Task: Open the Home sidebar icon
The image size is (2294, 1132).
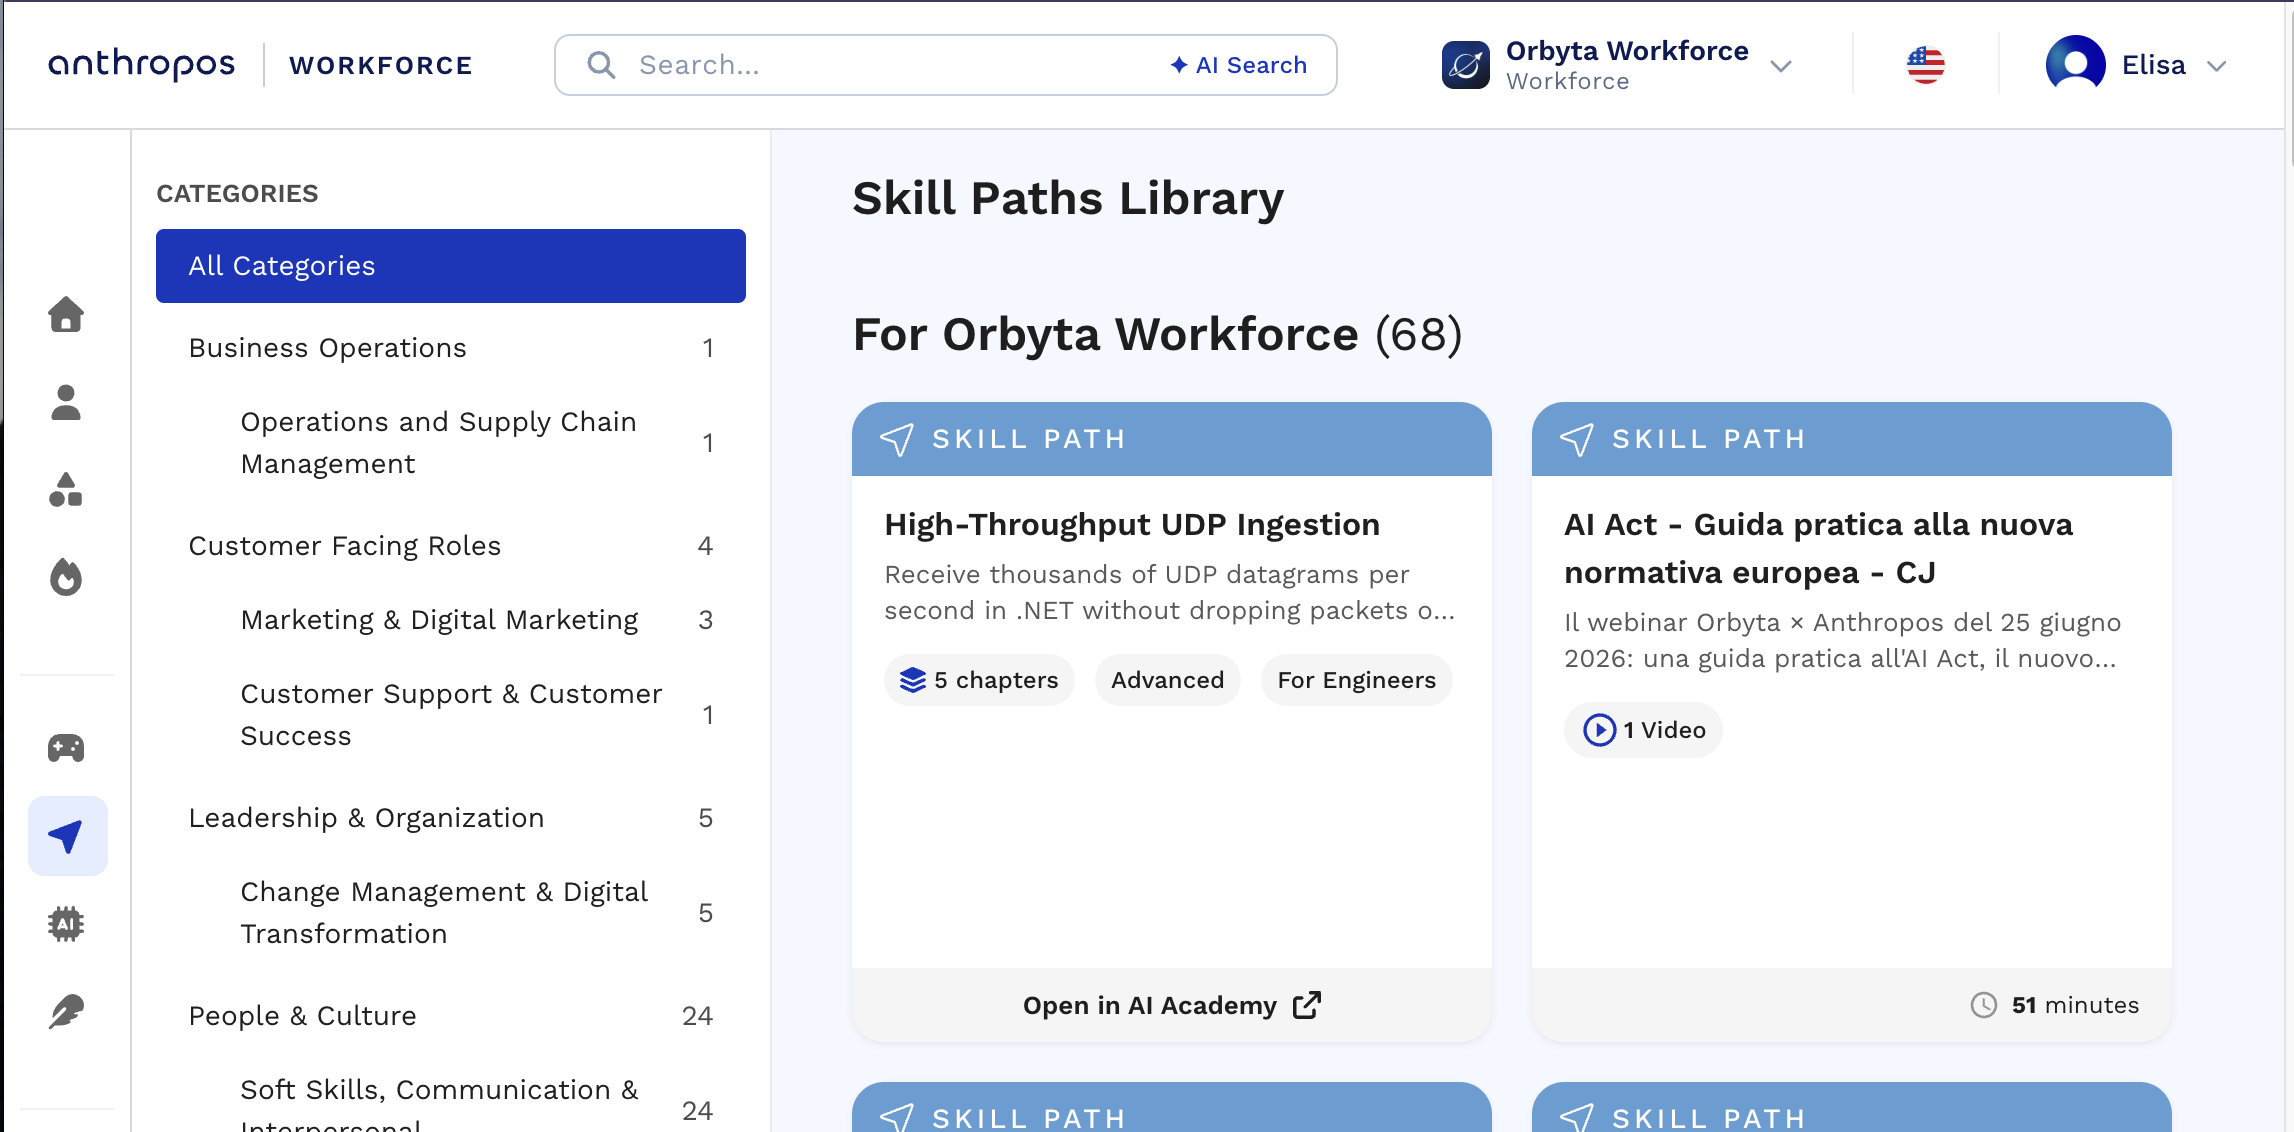Action: 66,314
